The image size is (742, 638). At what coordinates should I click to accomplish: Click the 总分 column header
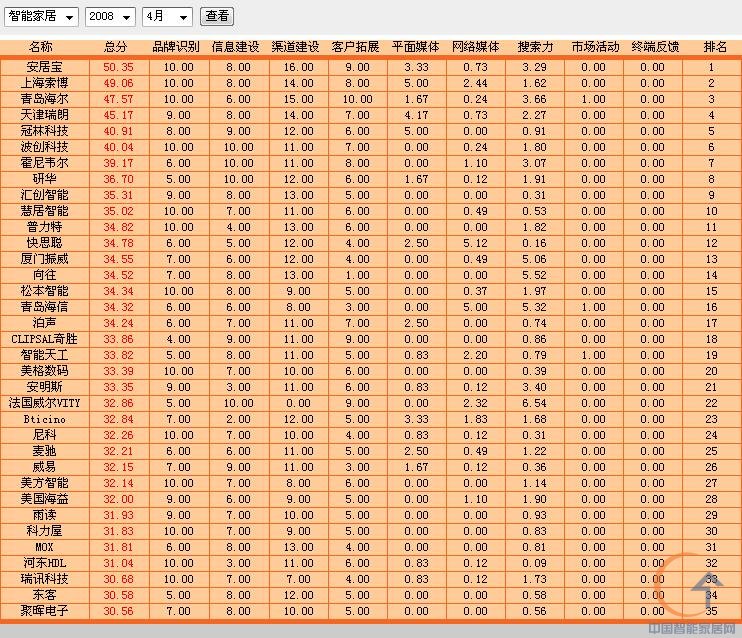tap(116, 47)
